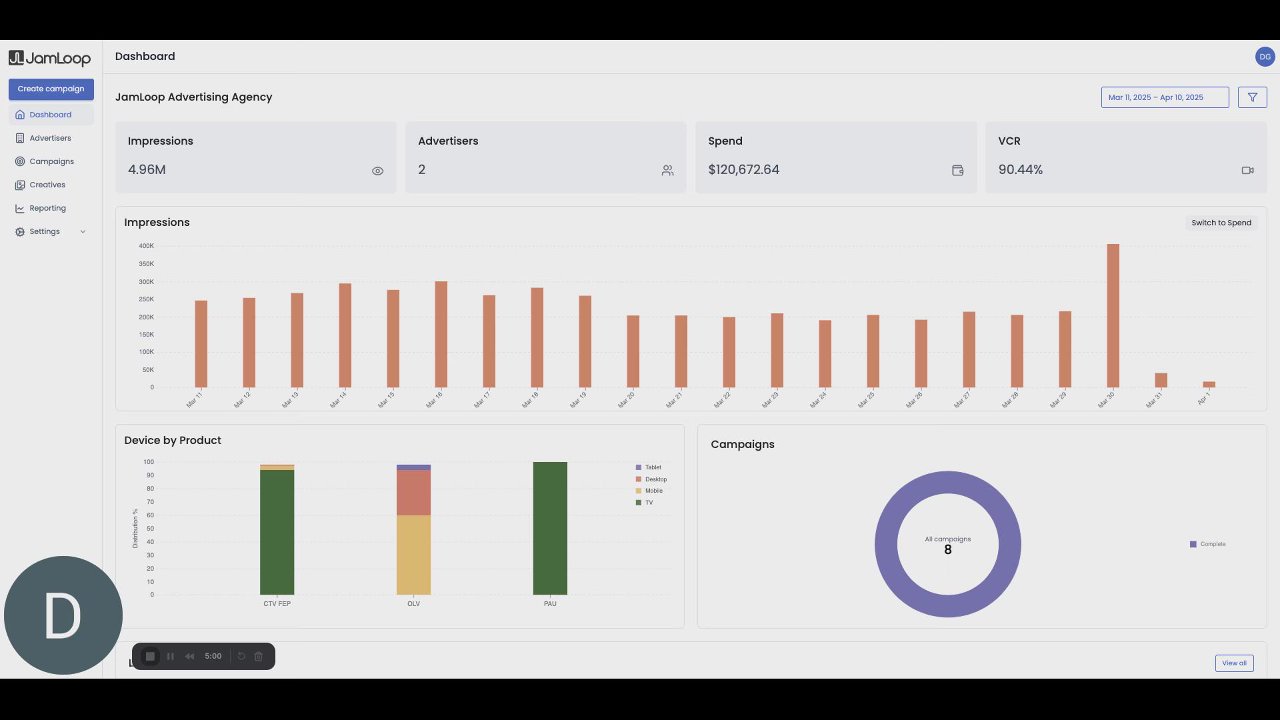1280x720 pixels.
Task: Click the filter funnel icon button
Action: 1253,97
